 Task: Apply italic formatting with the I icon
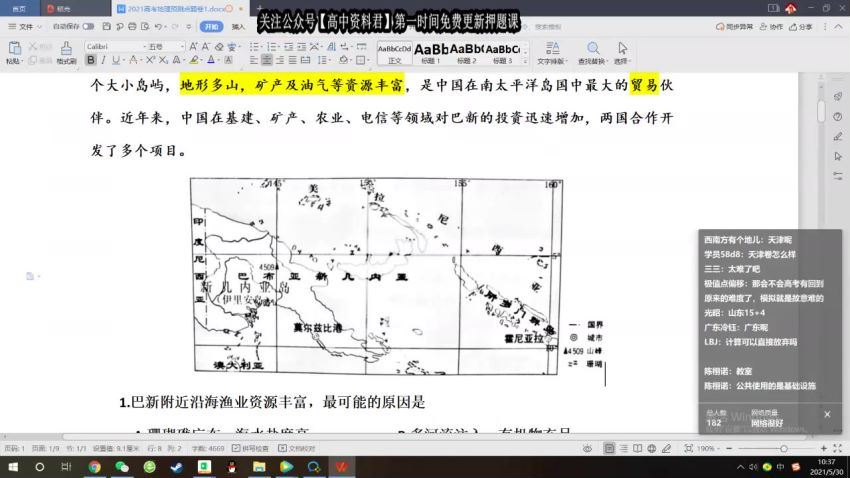[104, 61]
